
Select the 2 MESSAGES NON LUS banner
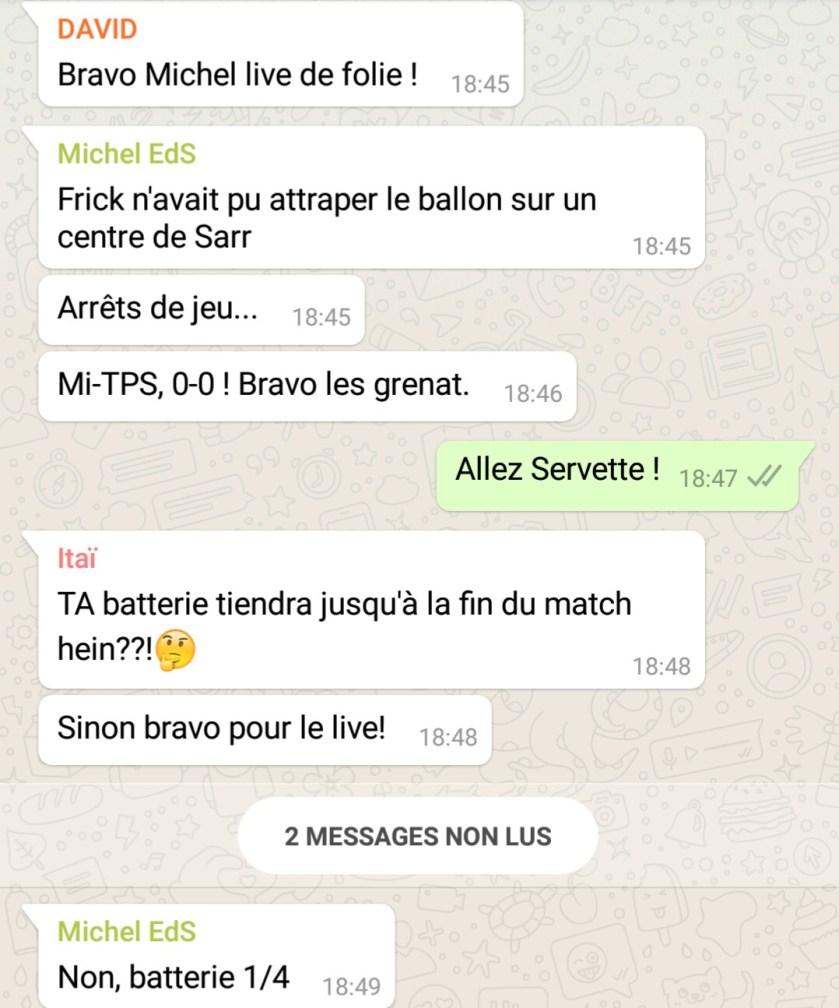[x=418, y=836]
